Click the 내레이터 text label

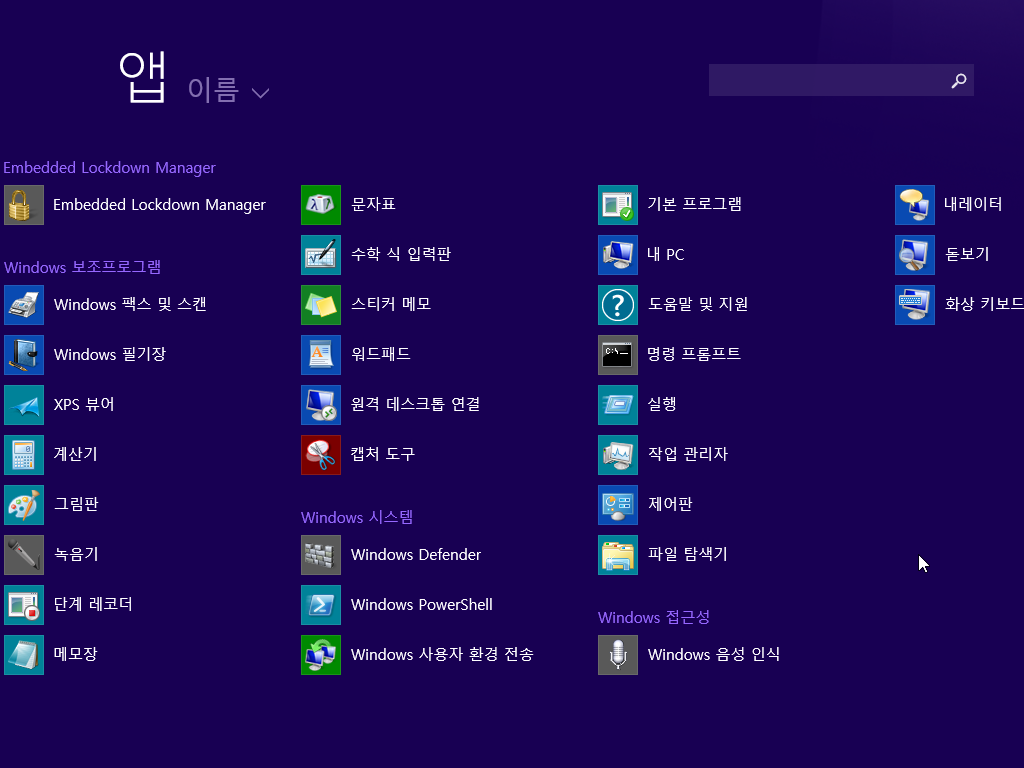pyautogui.click(x=973, y=204)
